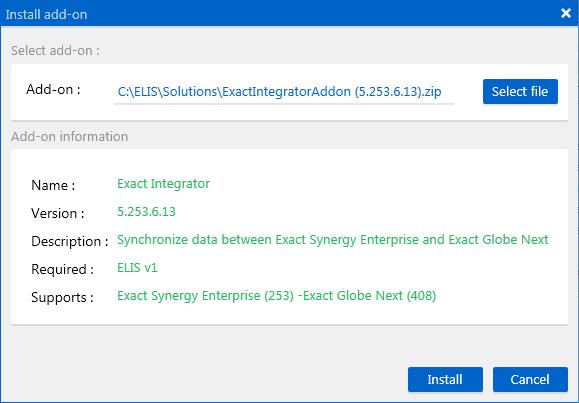Click the Install button
This screenshot has width=579, height=403.
click(445, 379)
